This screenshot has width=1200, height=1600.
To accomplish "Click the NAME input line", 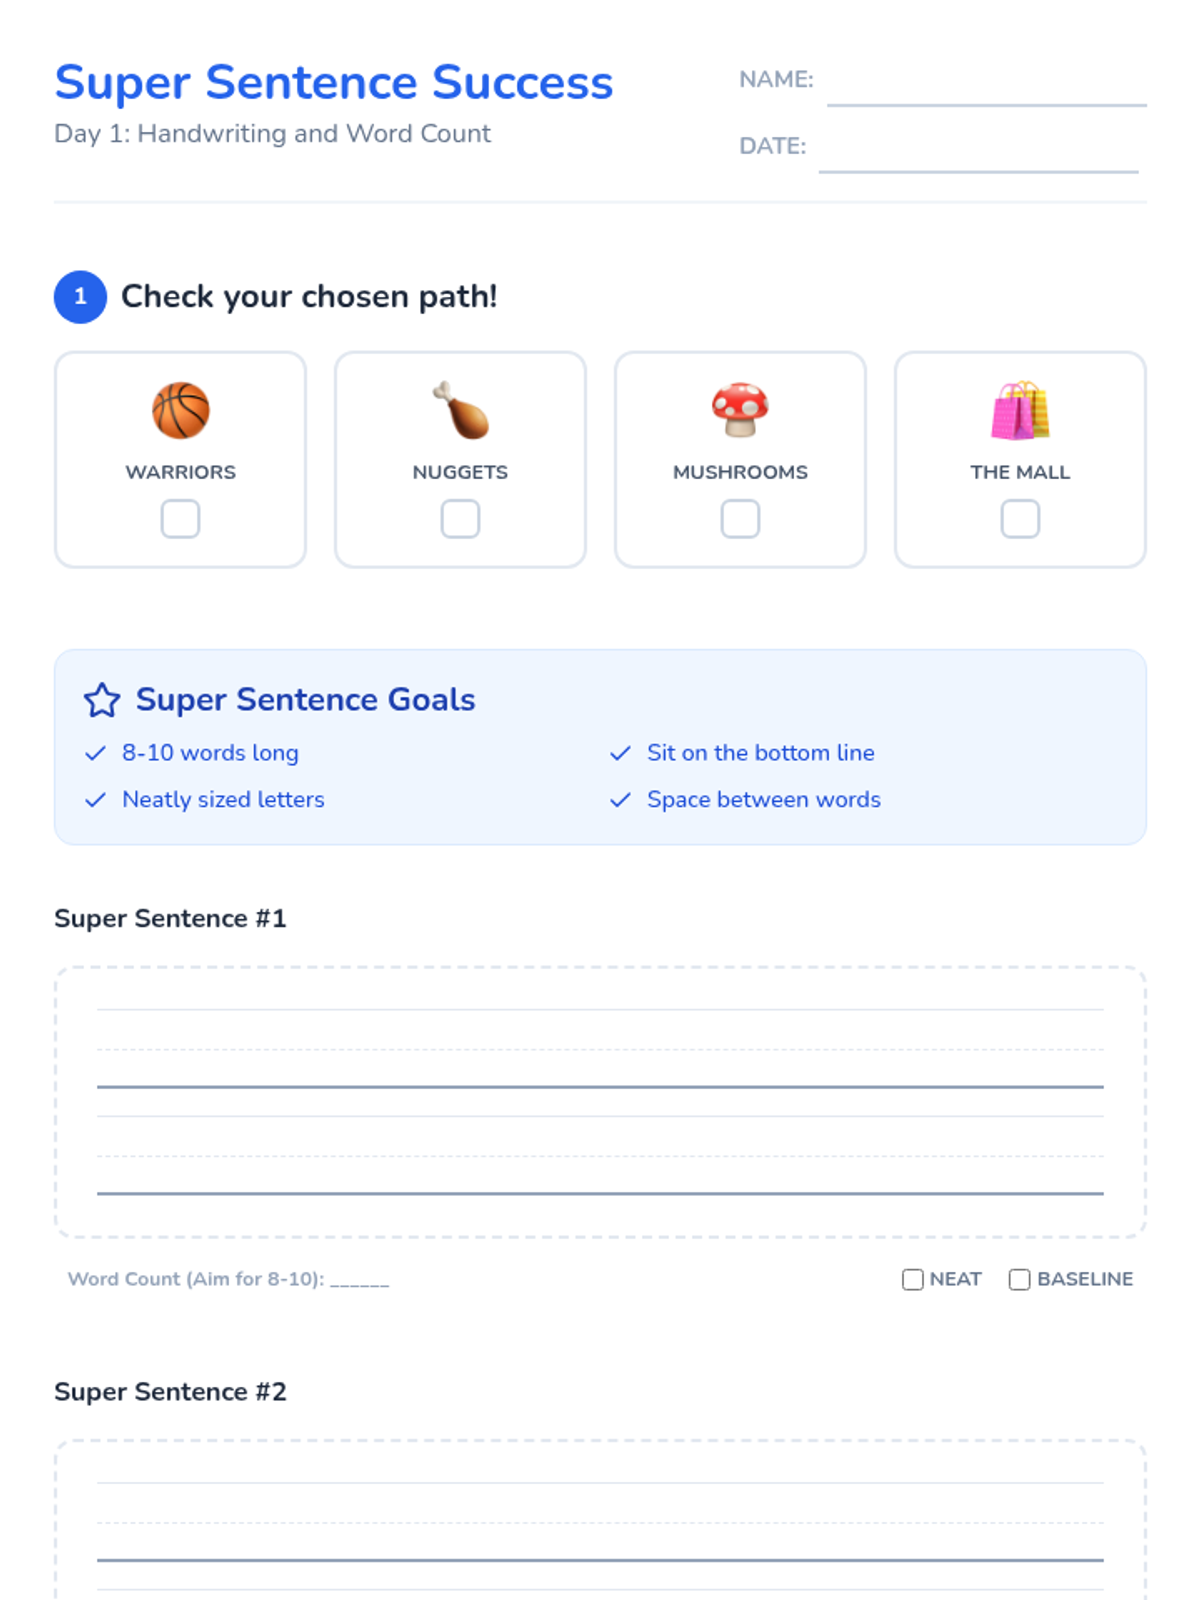I will [986, 88].
